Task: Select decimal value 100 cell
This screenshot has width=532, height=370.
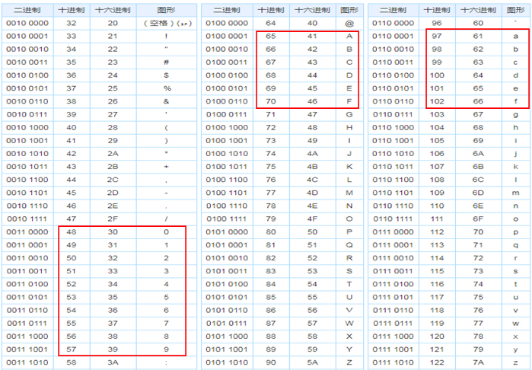Action: click(437, 75)
